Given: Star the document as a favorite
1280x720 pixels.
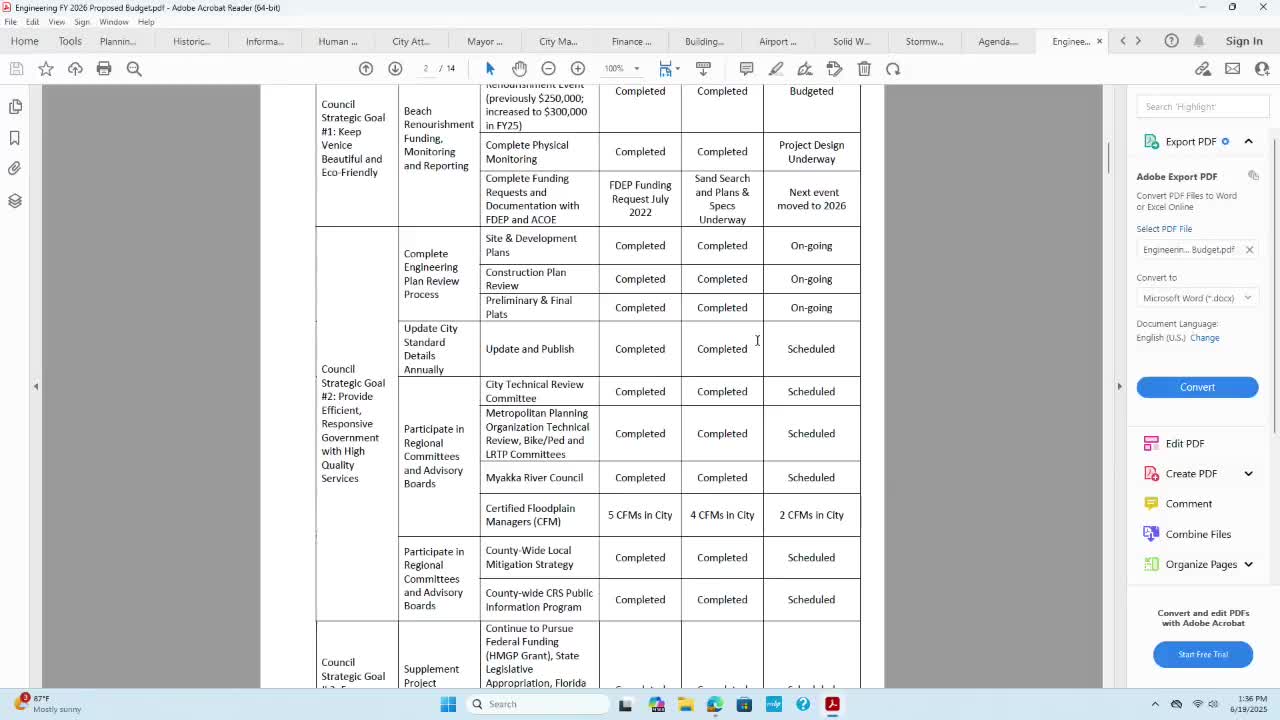Looking at the screenshot, I should 46,68.
